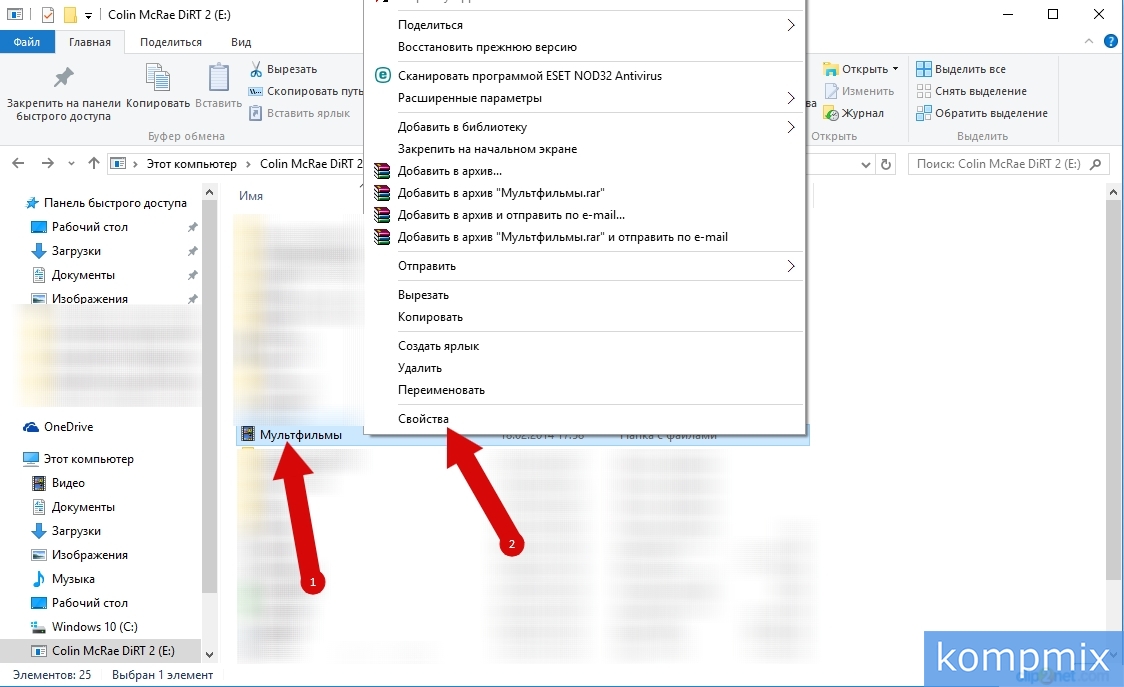Click the OneDrive cloud icon

[31, 427]
